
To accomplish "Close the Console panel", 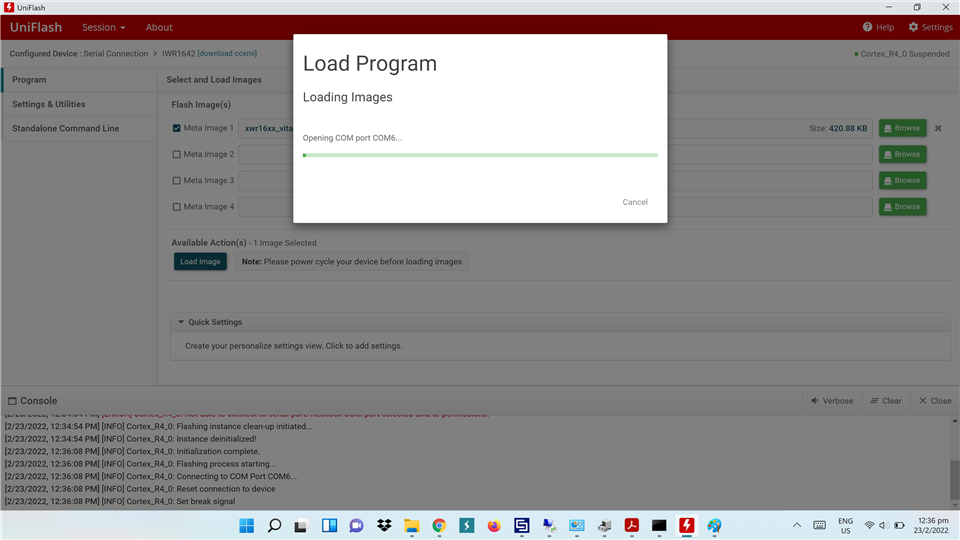I will 935,401.
